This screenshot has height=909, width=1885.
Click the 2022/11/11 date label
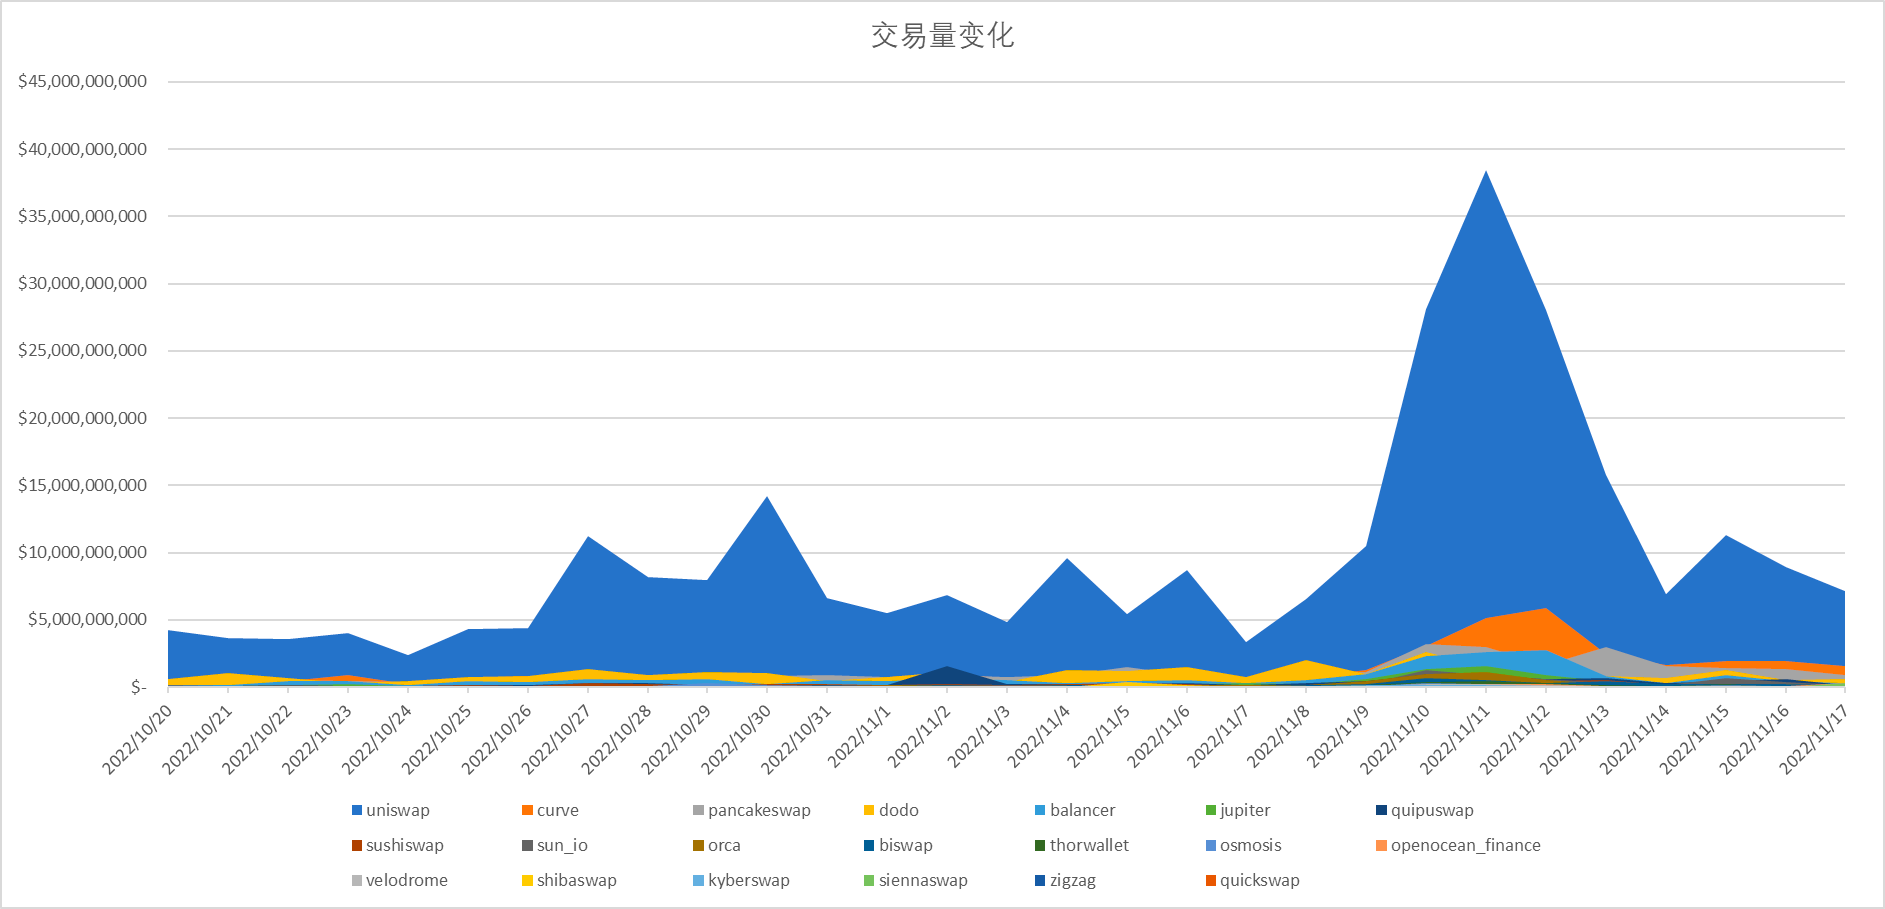1455,739
